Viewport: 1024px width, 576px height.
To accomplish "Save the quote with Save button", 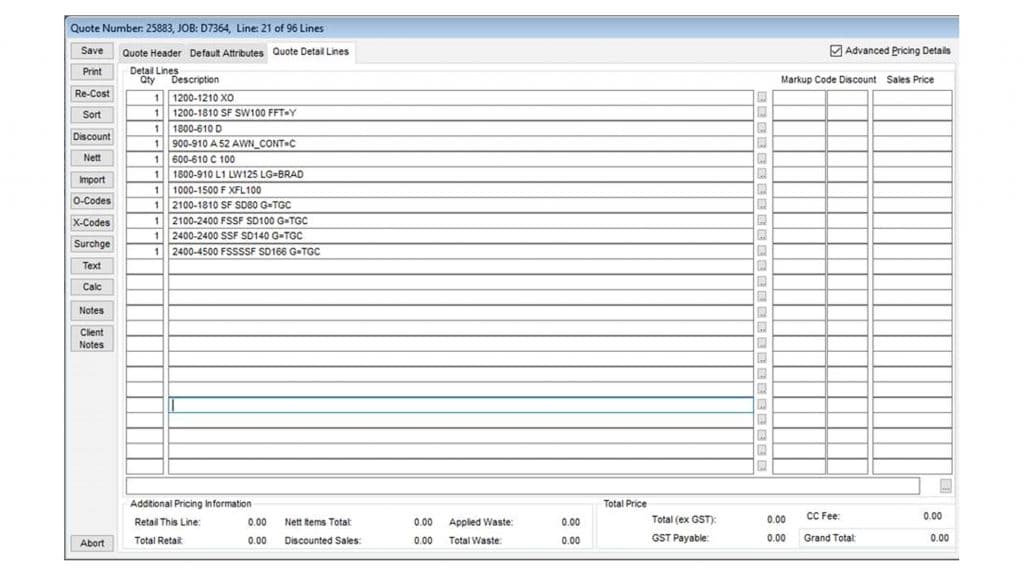I will tap(92, 51).
